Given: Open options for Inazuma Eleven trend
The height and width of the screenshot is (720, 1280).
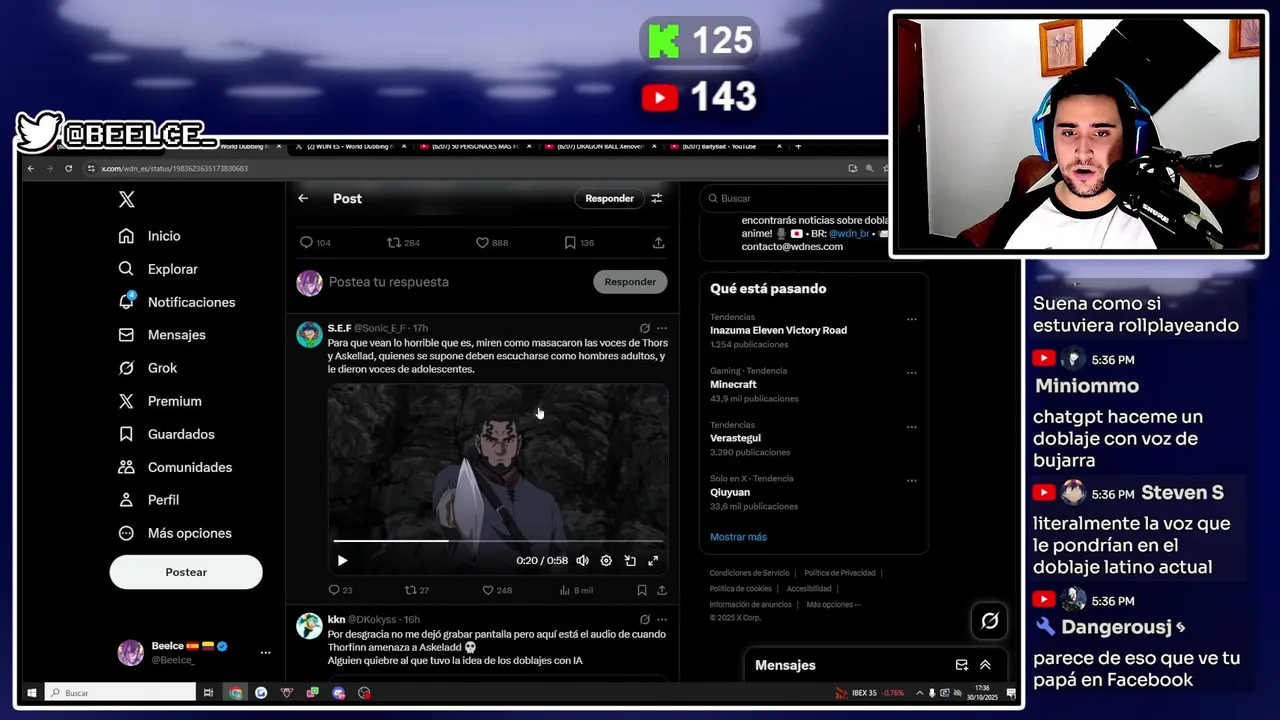Looking at the screenshot, I should click(x=911, y=319).
